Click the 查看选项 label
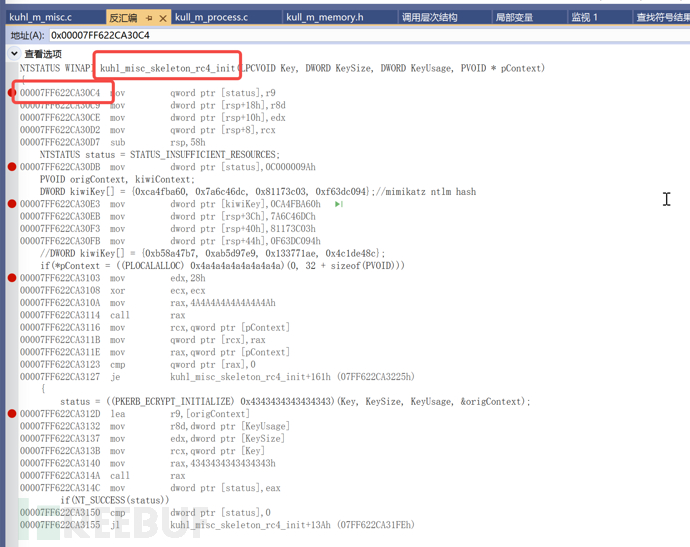 [43, 54]
